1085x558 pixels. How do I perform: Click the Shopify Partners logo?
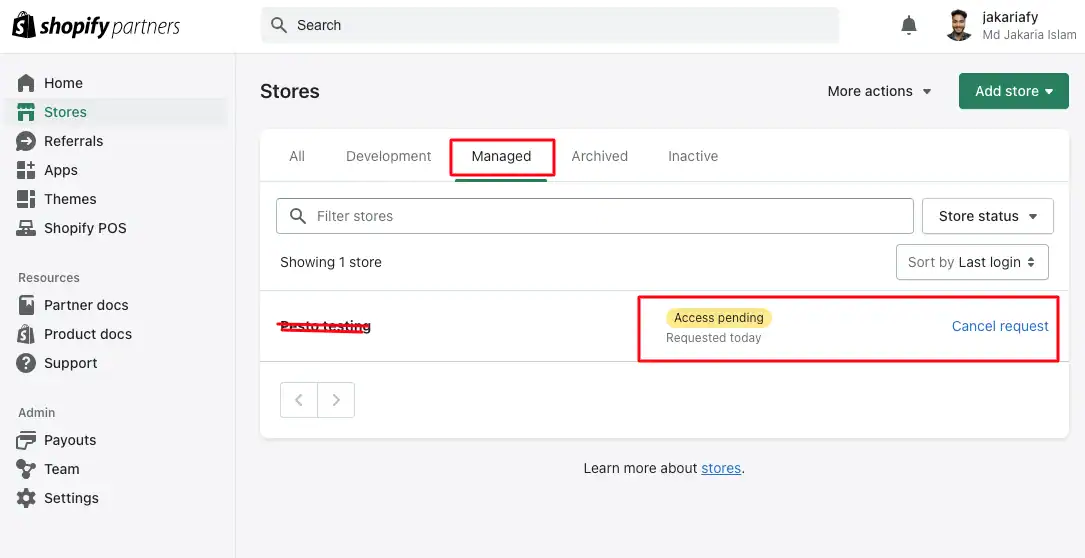point(96,26)
